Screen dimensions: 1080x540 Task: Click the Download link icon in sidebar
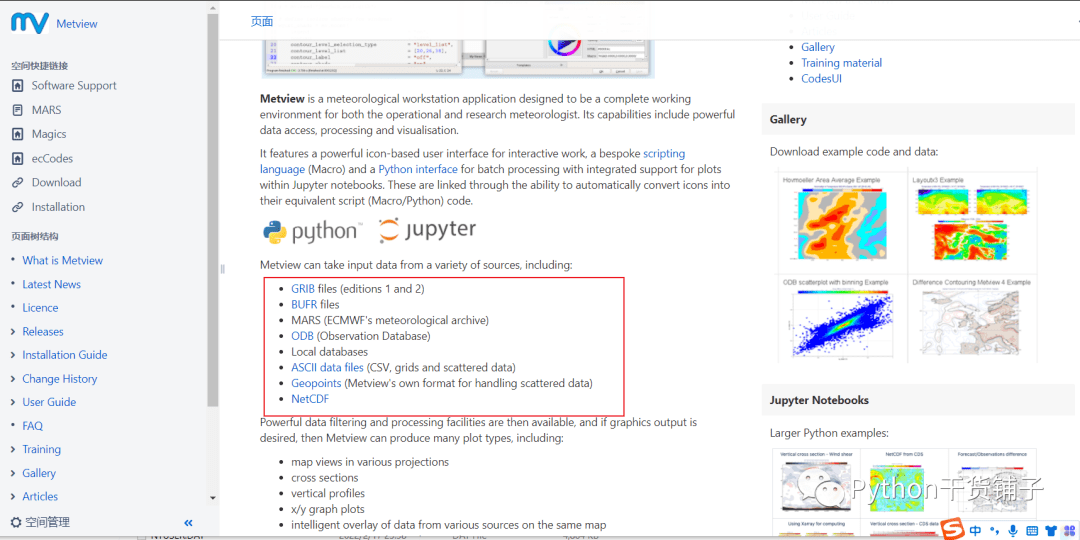[17, 183]
